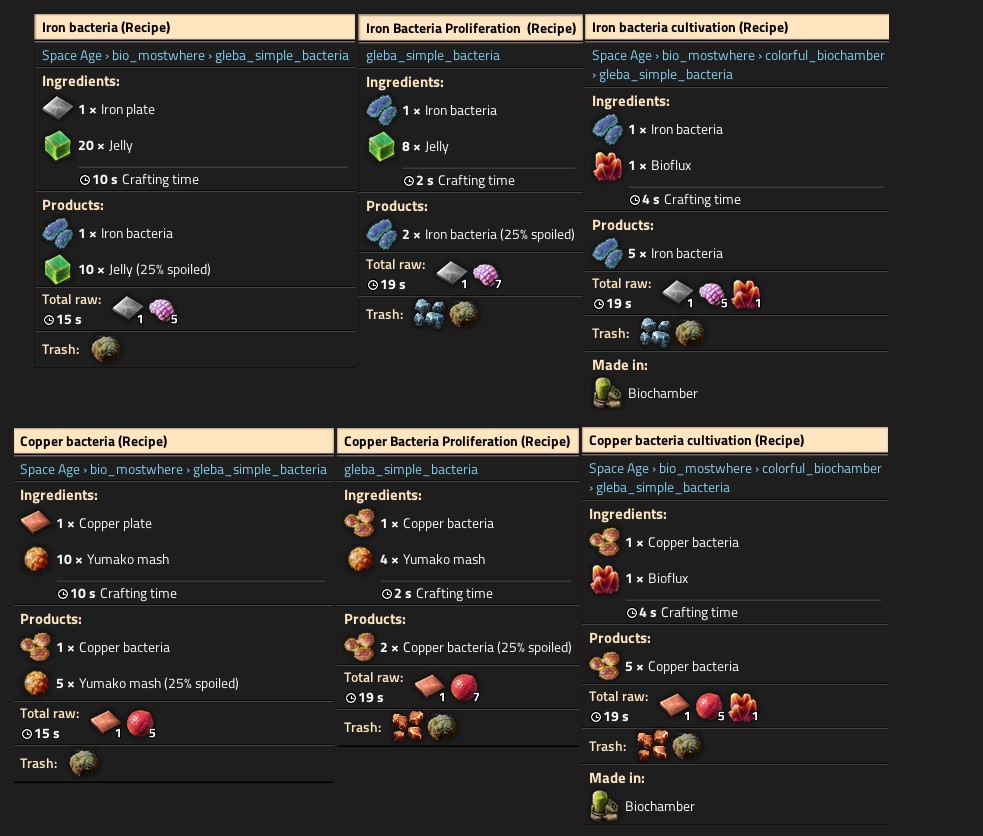Click the Iron plate ingredient icon in Iron bacteria recipe
The width and height of the screenshot is (983, 836).
[x=57, y=108]
